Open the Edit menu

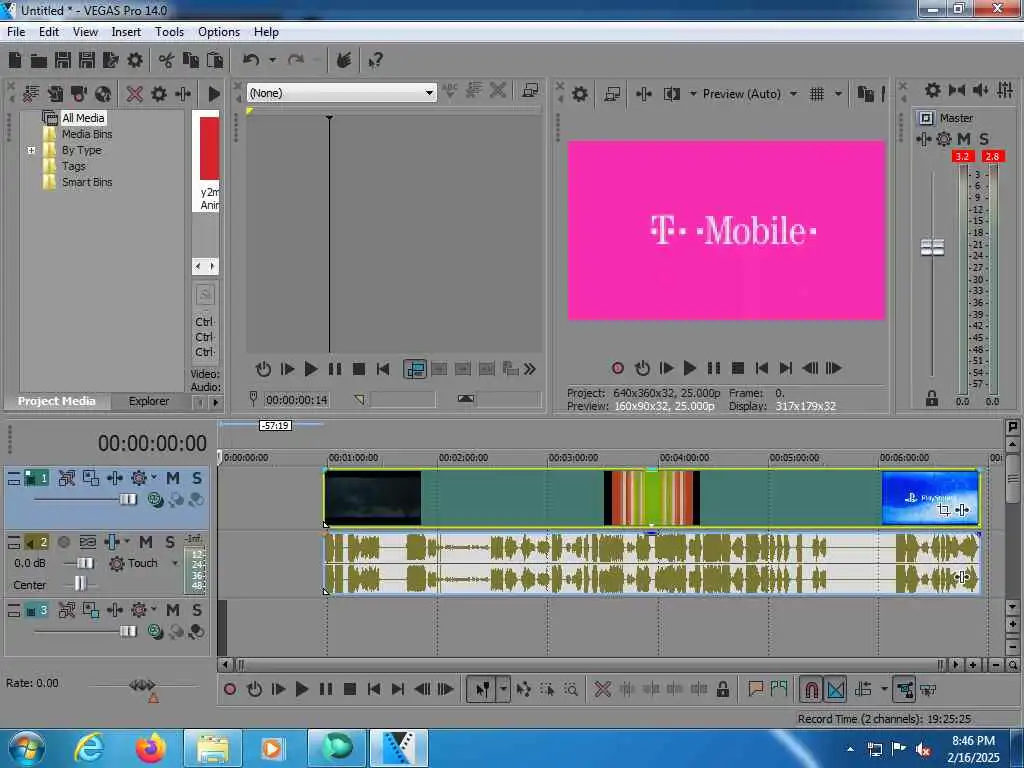pos(48,32)
